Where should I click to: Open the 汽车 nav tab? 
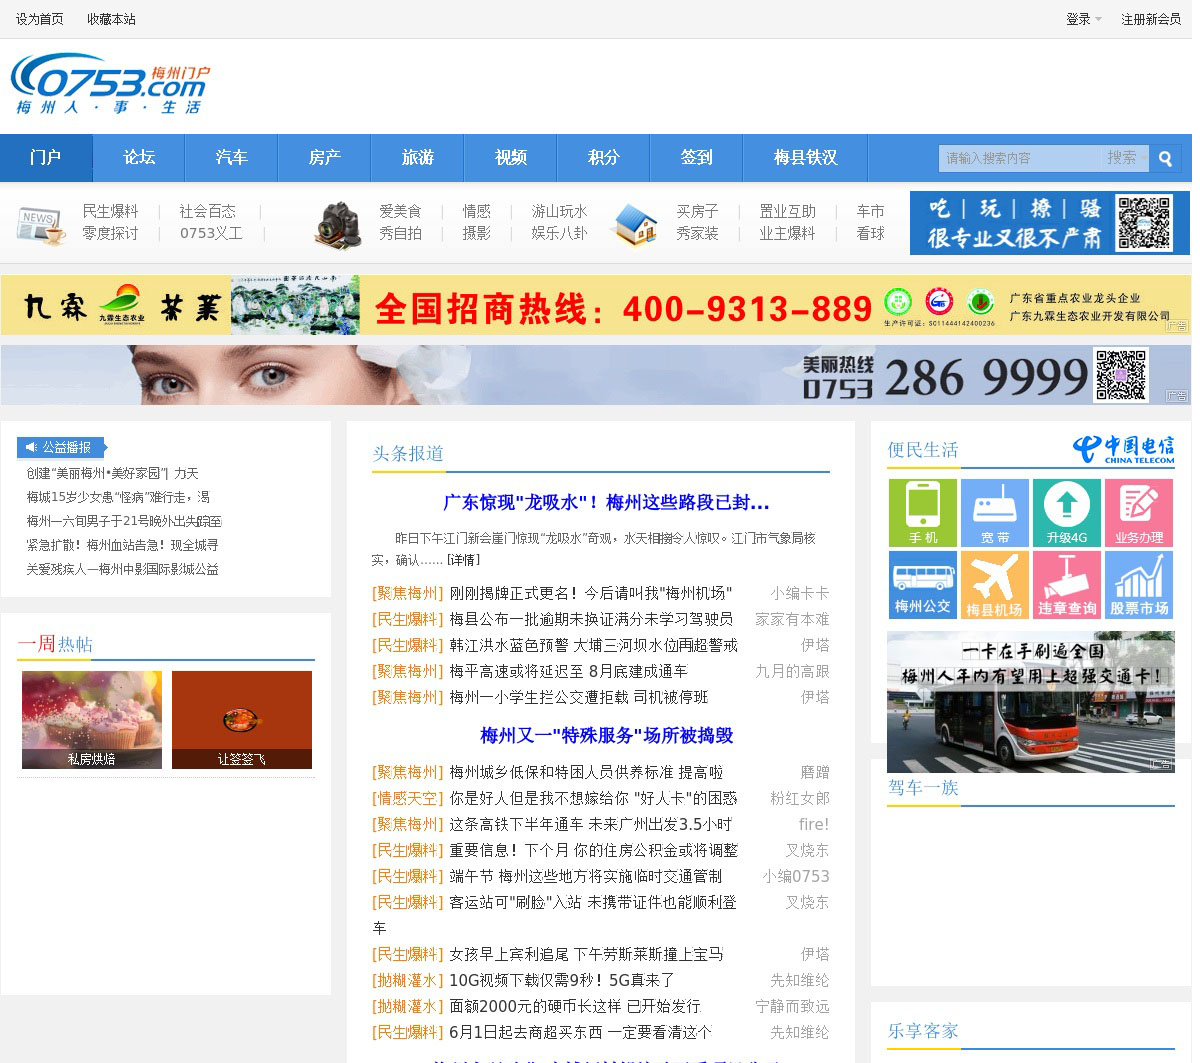coord(232,158)
